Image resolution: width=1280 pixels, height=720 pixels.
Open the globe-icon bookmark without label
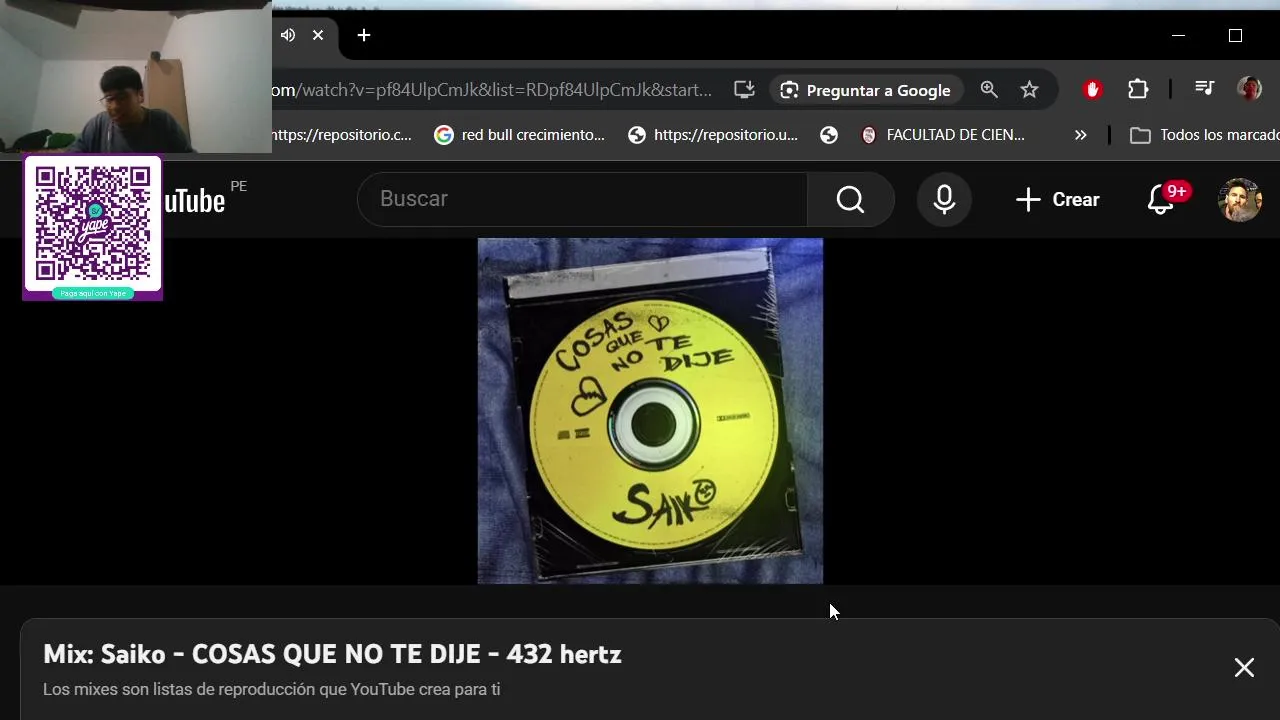click(x=829, y=135)
